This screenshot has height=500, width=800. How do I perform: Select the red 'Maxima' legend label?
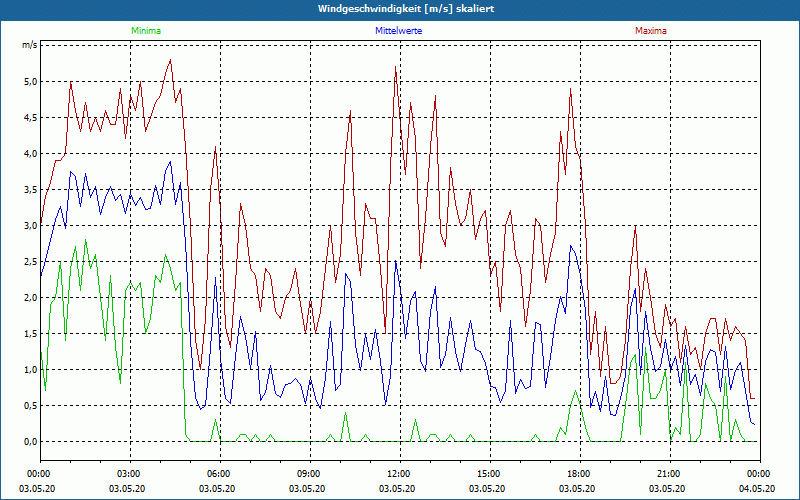(x=651, y=31)
